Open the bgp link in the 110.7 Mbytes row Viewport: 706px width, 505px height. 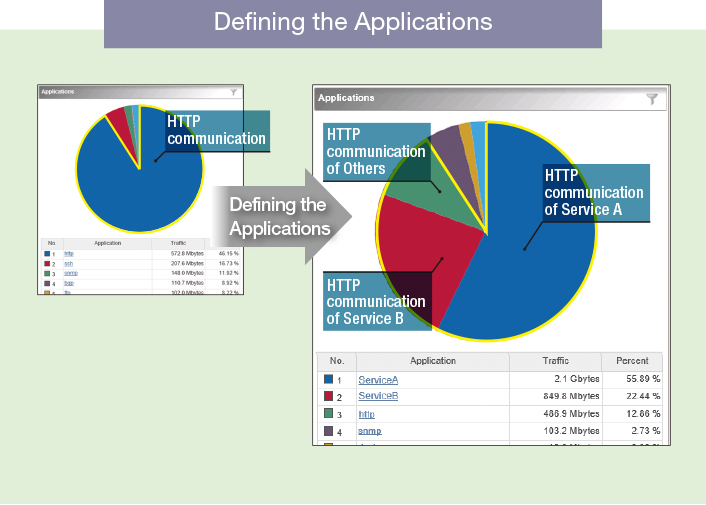coord(69,283)
